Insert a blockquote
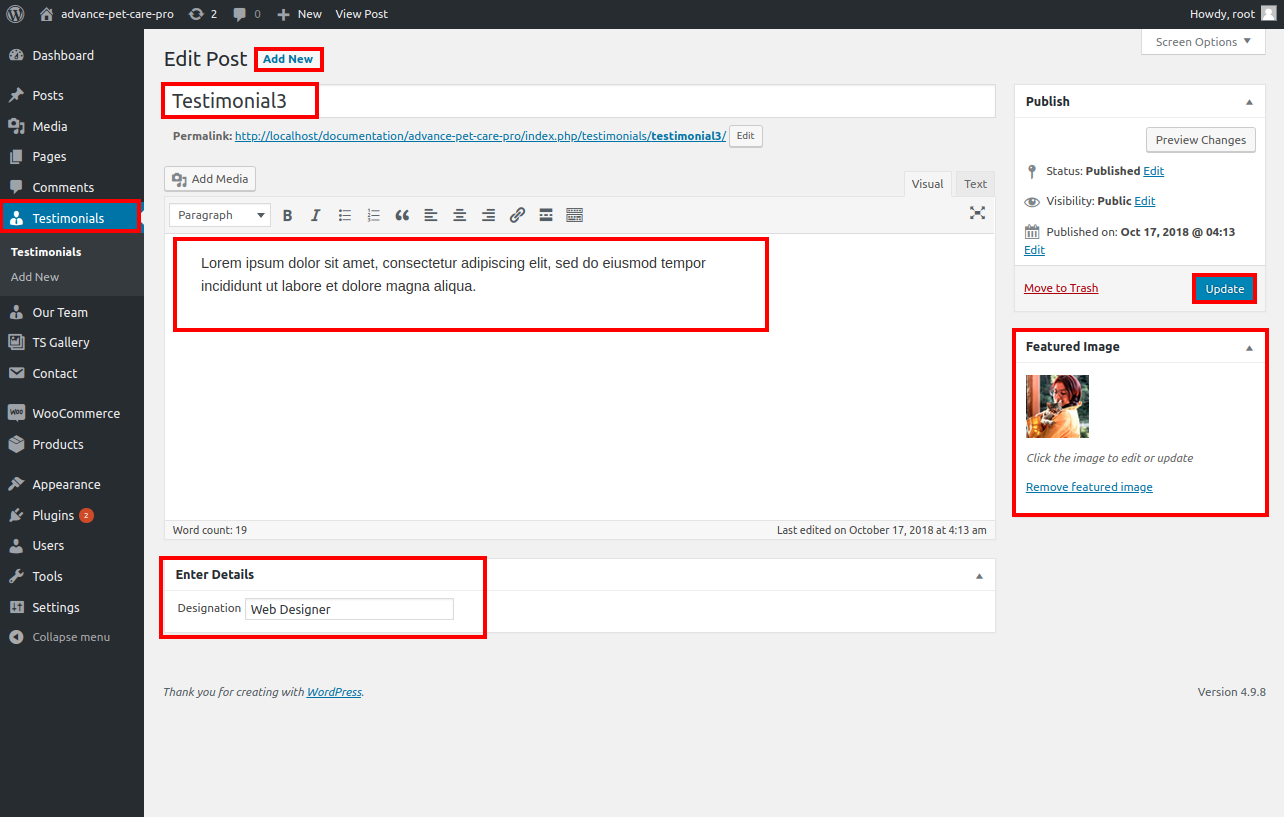1284x817 pixels. pyautogui.click(x=402, y=215)
